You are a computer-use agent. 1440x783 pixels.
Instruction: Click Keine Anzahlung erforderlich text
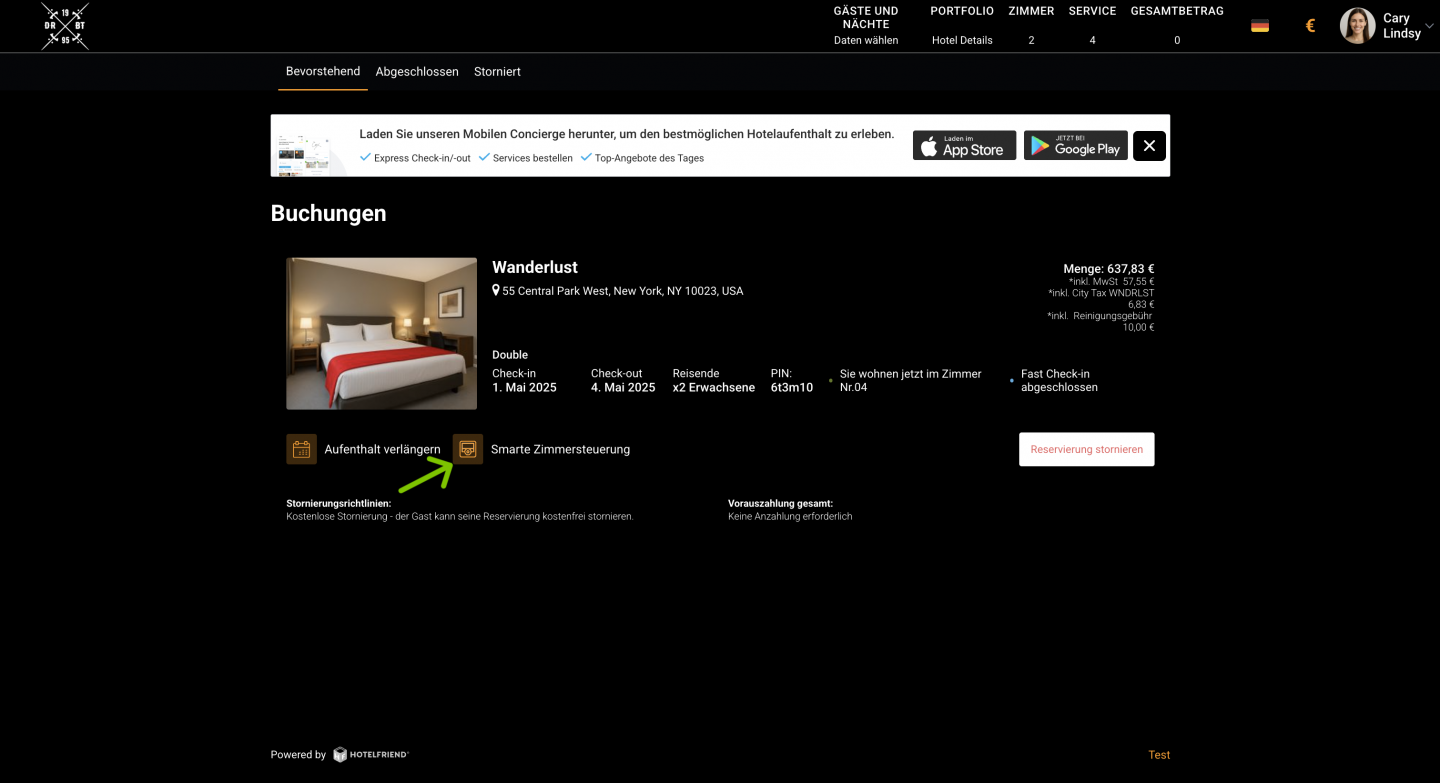pyautogui.click(x=790, y=517)
